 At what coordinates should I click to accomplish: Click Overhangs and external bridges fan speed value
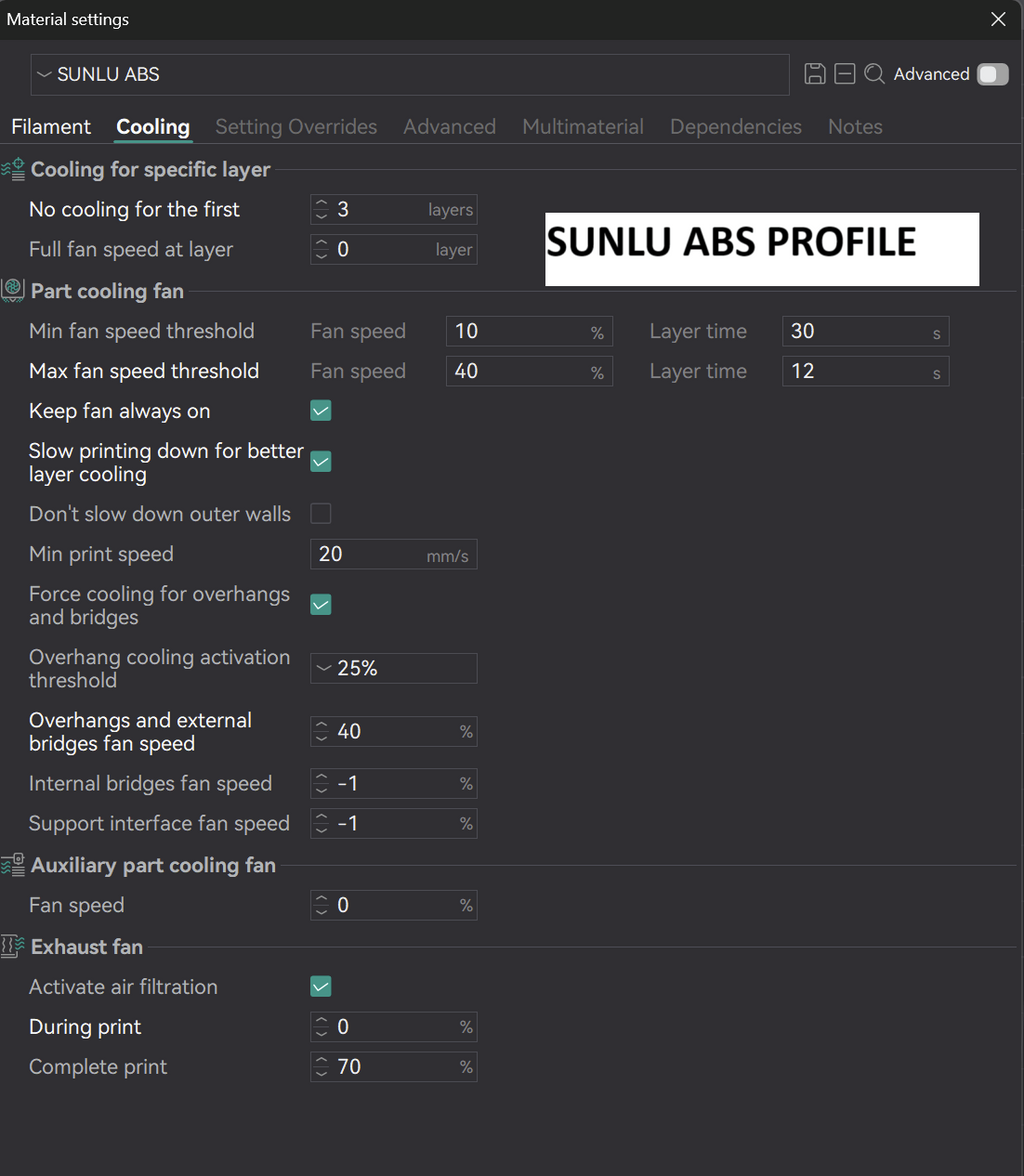394,731
